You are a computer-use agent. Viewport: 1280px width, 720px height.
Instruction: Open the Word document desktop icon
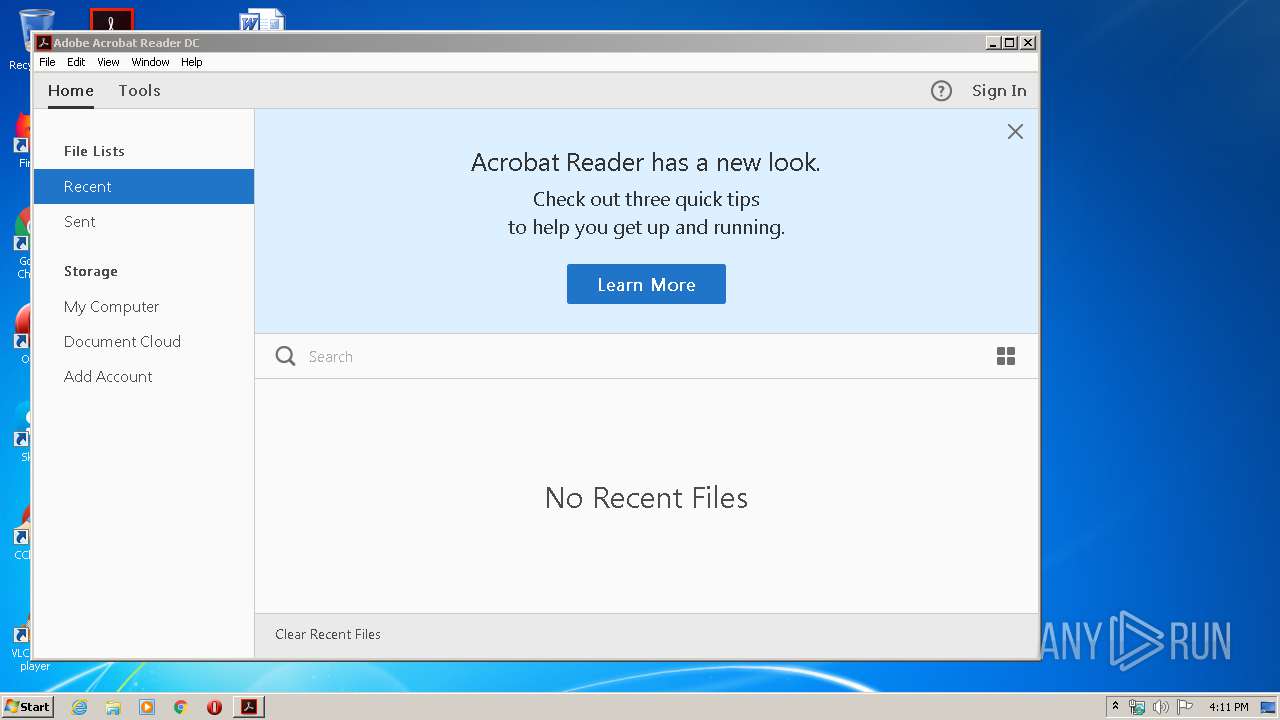click(x=262, y=20)
